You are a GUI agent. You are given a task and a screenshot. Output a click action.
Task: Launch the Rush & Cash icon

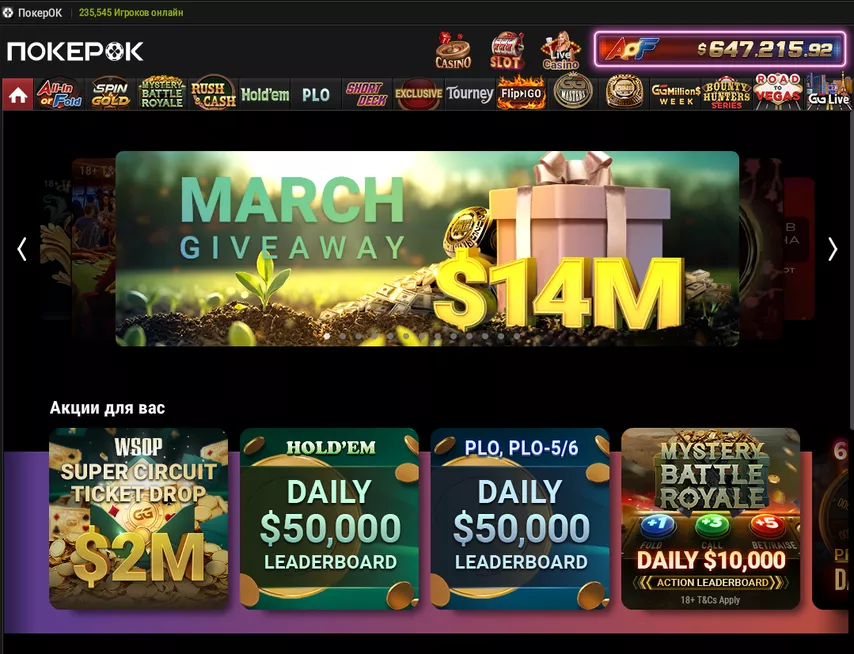pyautogui.click(x=213, y=94)
